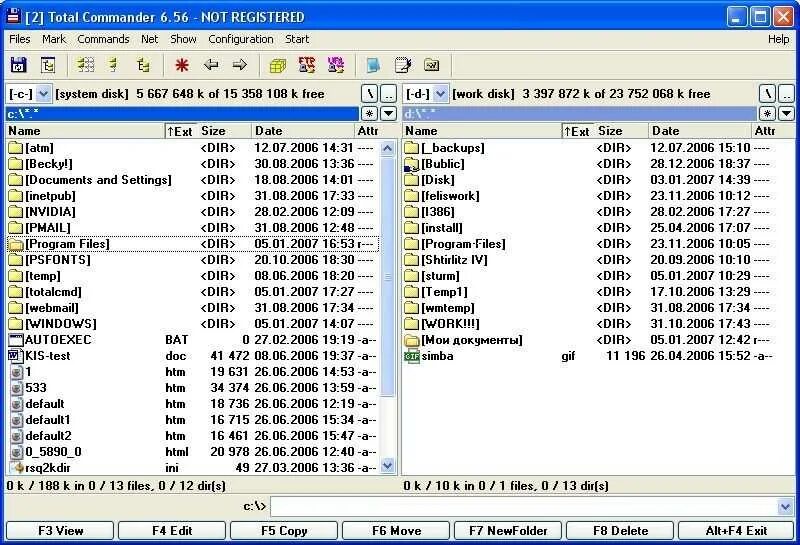
Task: Sort left panel by Name column header
Action: pyautogui.click(x=85, y=131)
